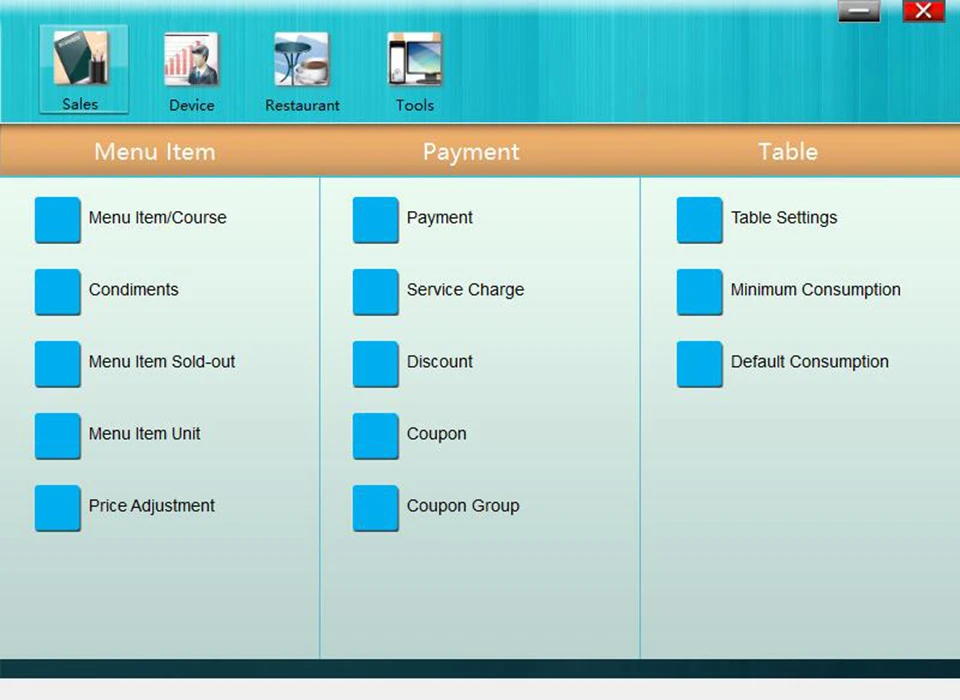Viewport: 960px width, 700px height.
Task: Select the blue square next to Service Charge
Action: [x=375, y=292]
